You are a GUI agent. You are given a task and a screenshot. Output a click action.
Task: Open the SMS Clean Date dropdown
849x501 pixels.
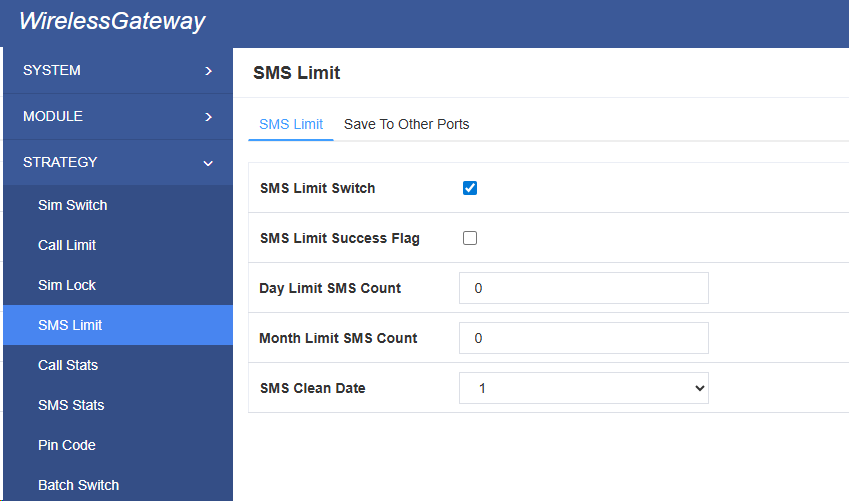583,388
